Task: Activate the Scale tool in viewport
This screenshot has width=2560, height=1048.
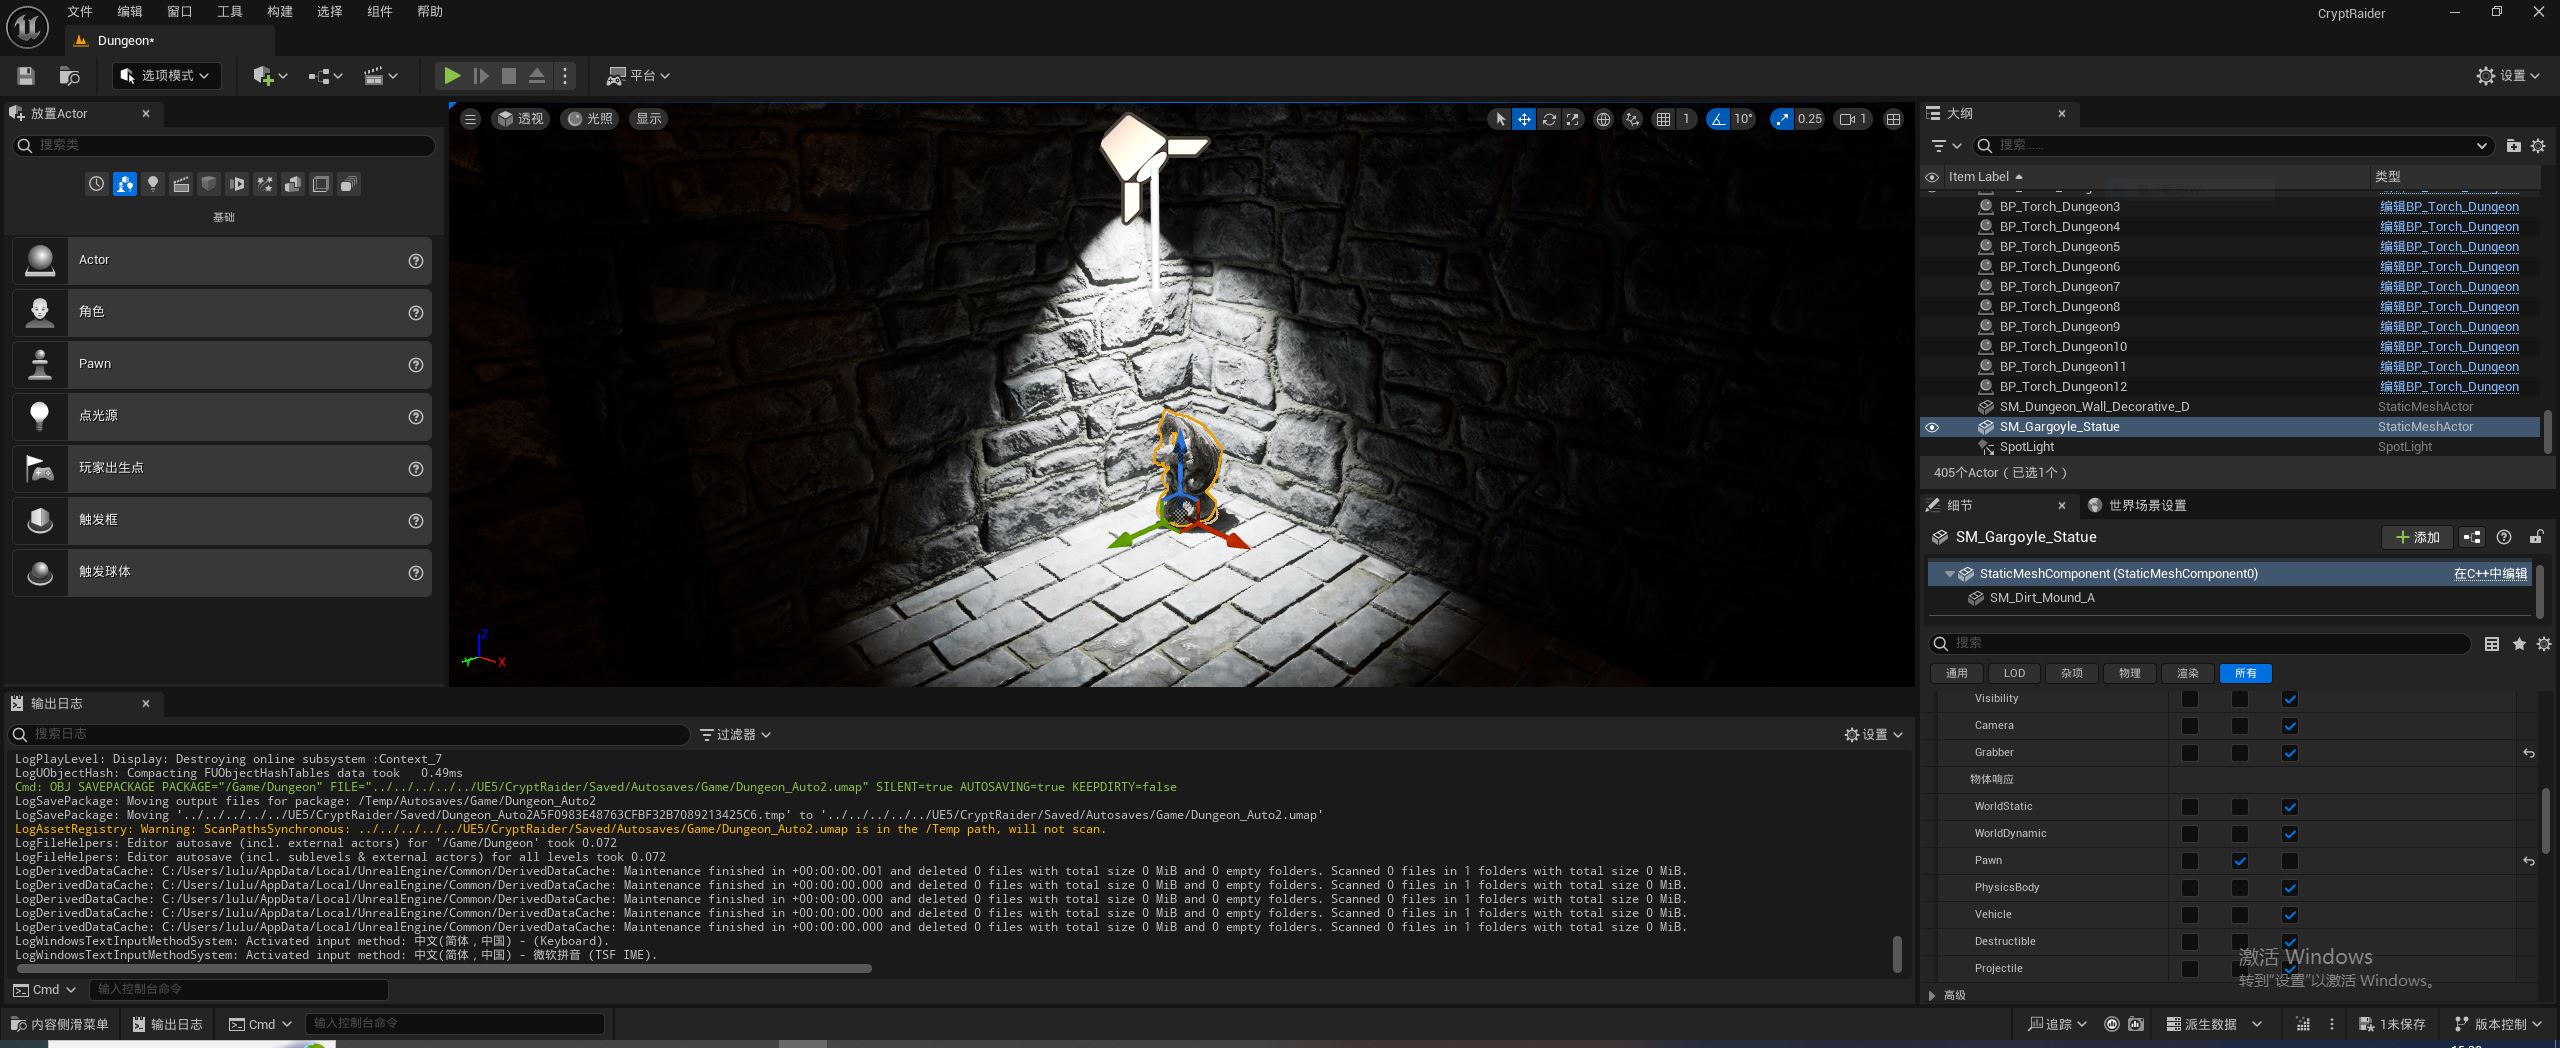Action: pos(1573,119)
